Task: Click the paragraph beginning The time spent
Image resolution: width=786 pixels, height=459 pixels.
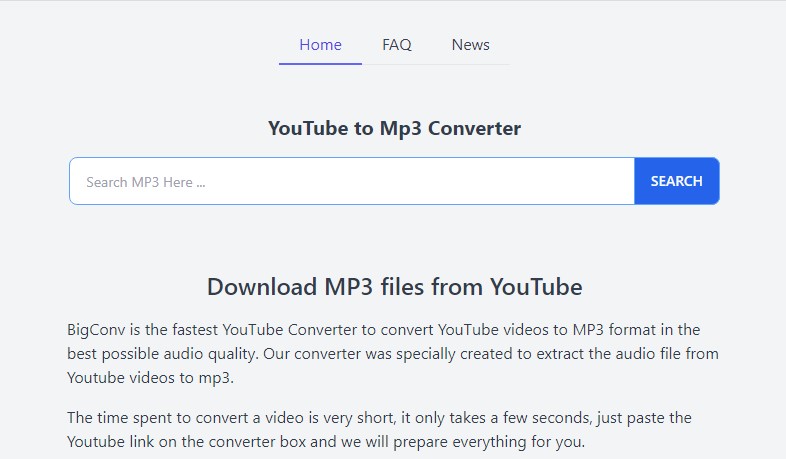Action: 379,430
